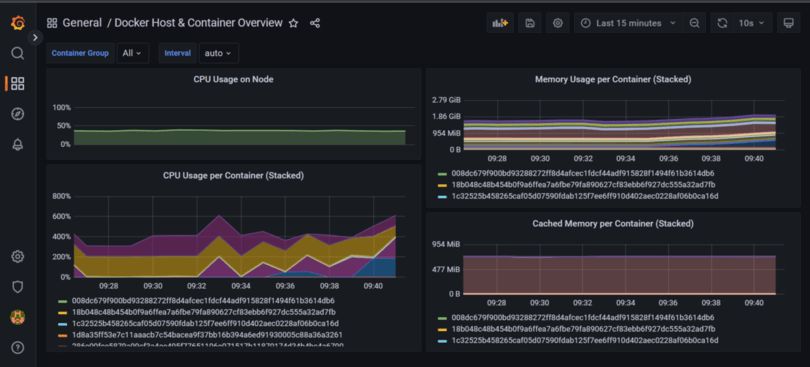Open Cached Memory per Container panel title menu
This screenshot has height=367, width=810.
tap(613, 224)
